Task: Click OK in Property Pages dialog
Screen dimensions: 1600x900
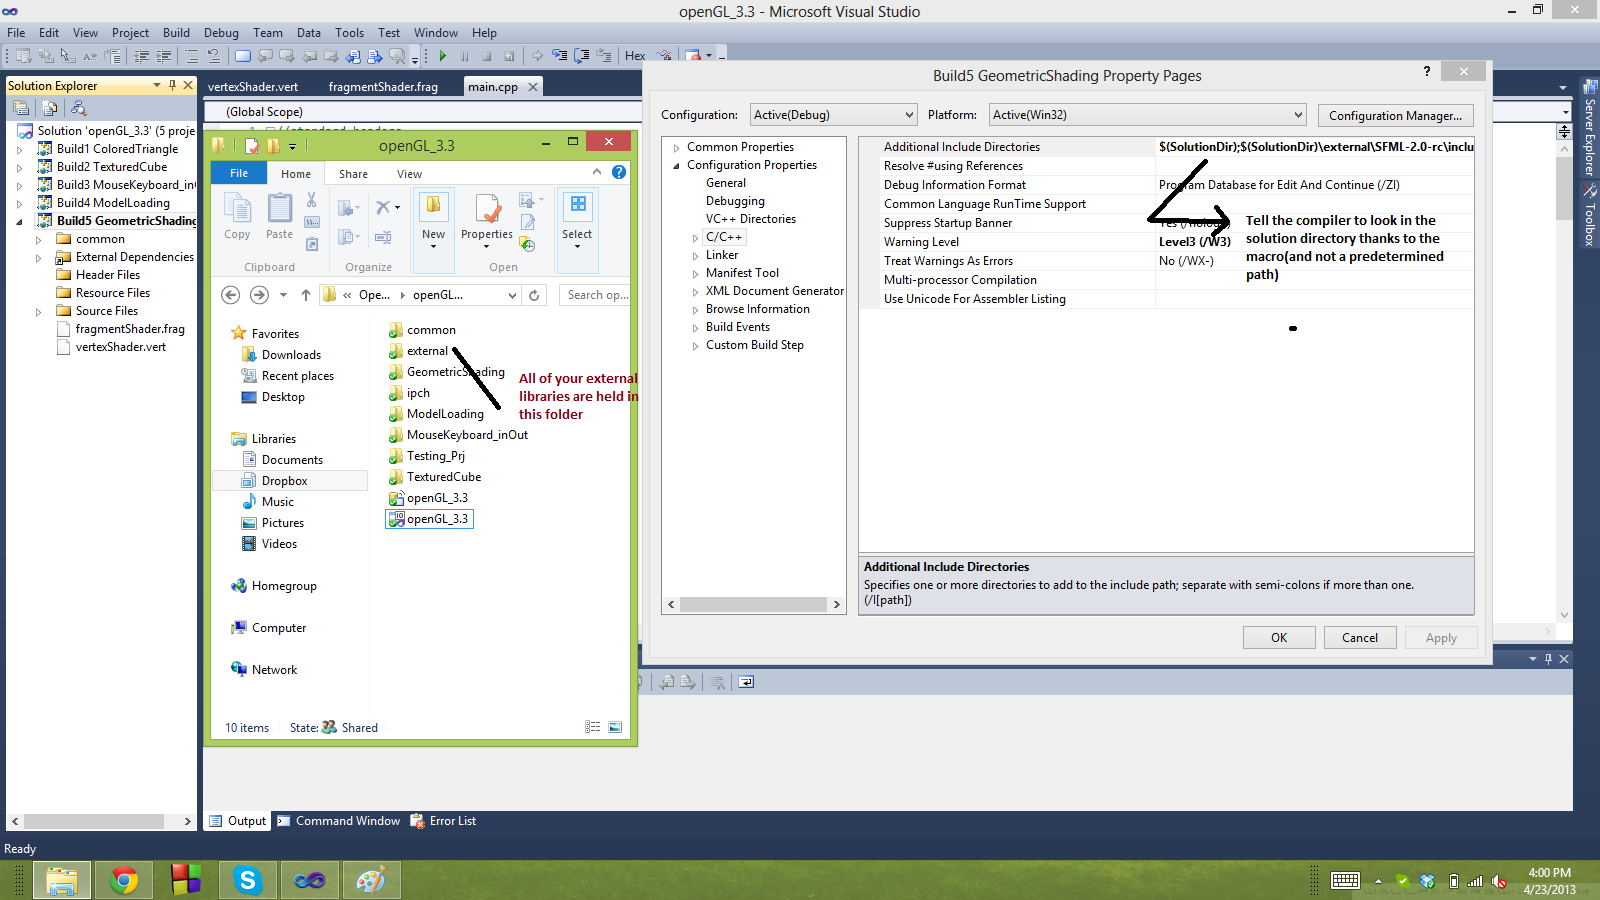Action: (x=1279, y=638)
